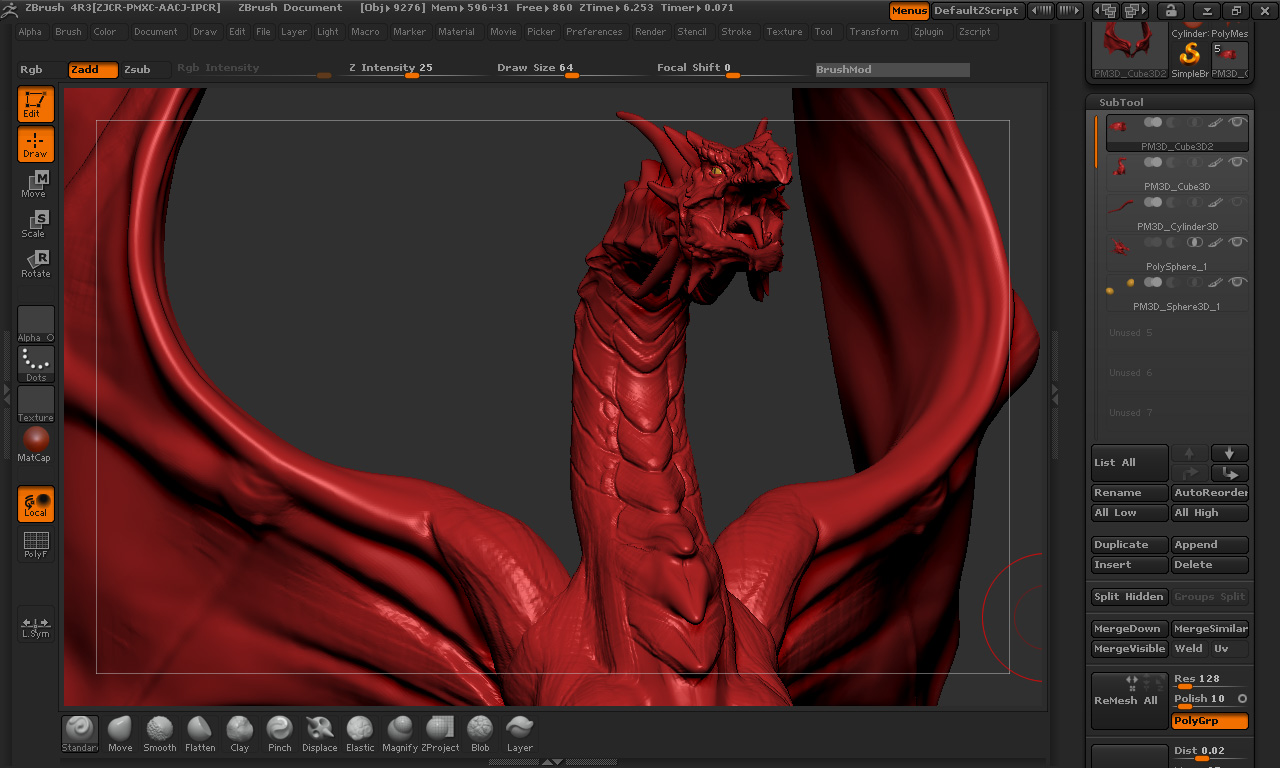Hide the PM3D_Cube3D subtool with eye icon
The width and height of the screenshot is (1280, 768).
coord(1238,162)
